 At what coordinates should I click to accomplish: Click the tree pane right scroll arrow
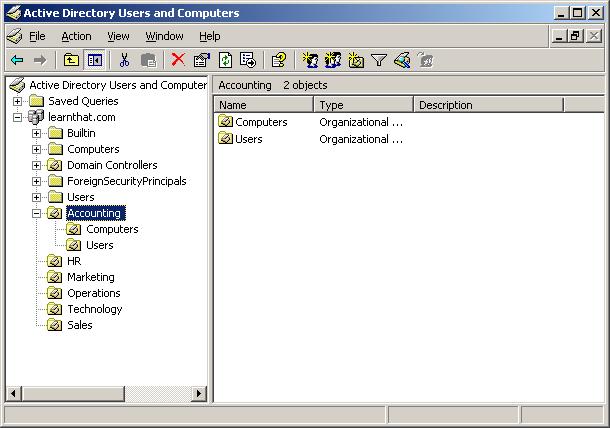coord(199,394)
